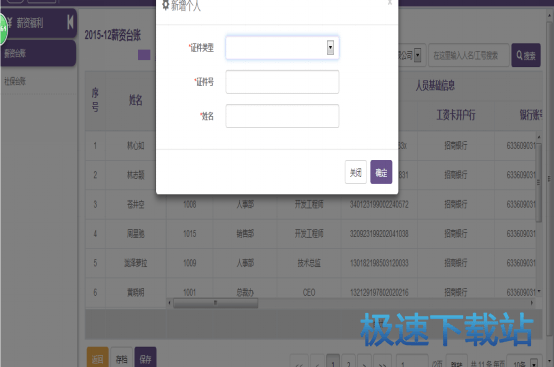Jump to the last page with >> button
Viewport: 554px width, 367px height.
point(382,361)
